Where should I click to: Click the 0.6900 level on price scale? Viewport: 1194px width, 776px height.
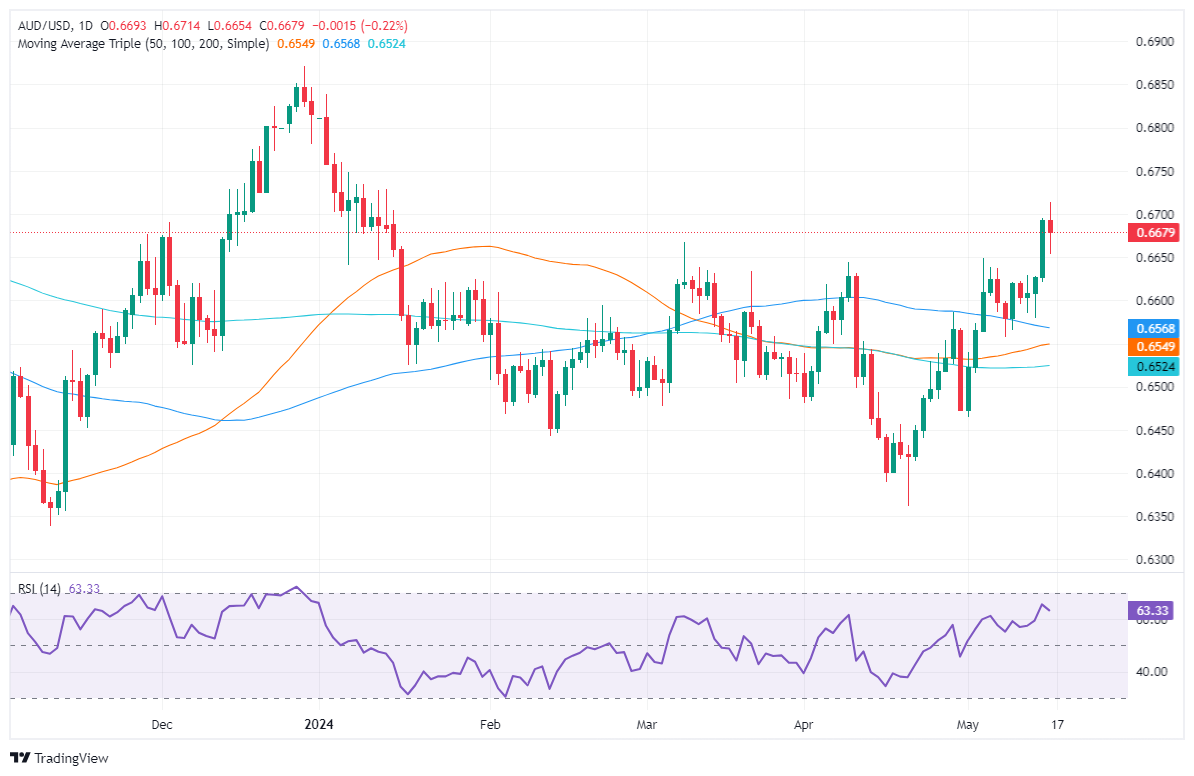[x=1151, y=42]
